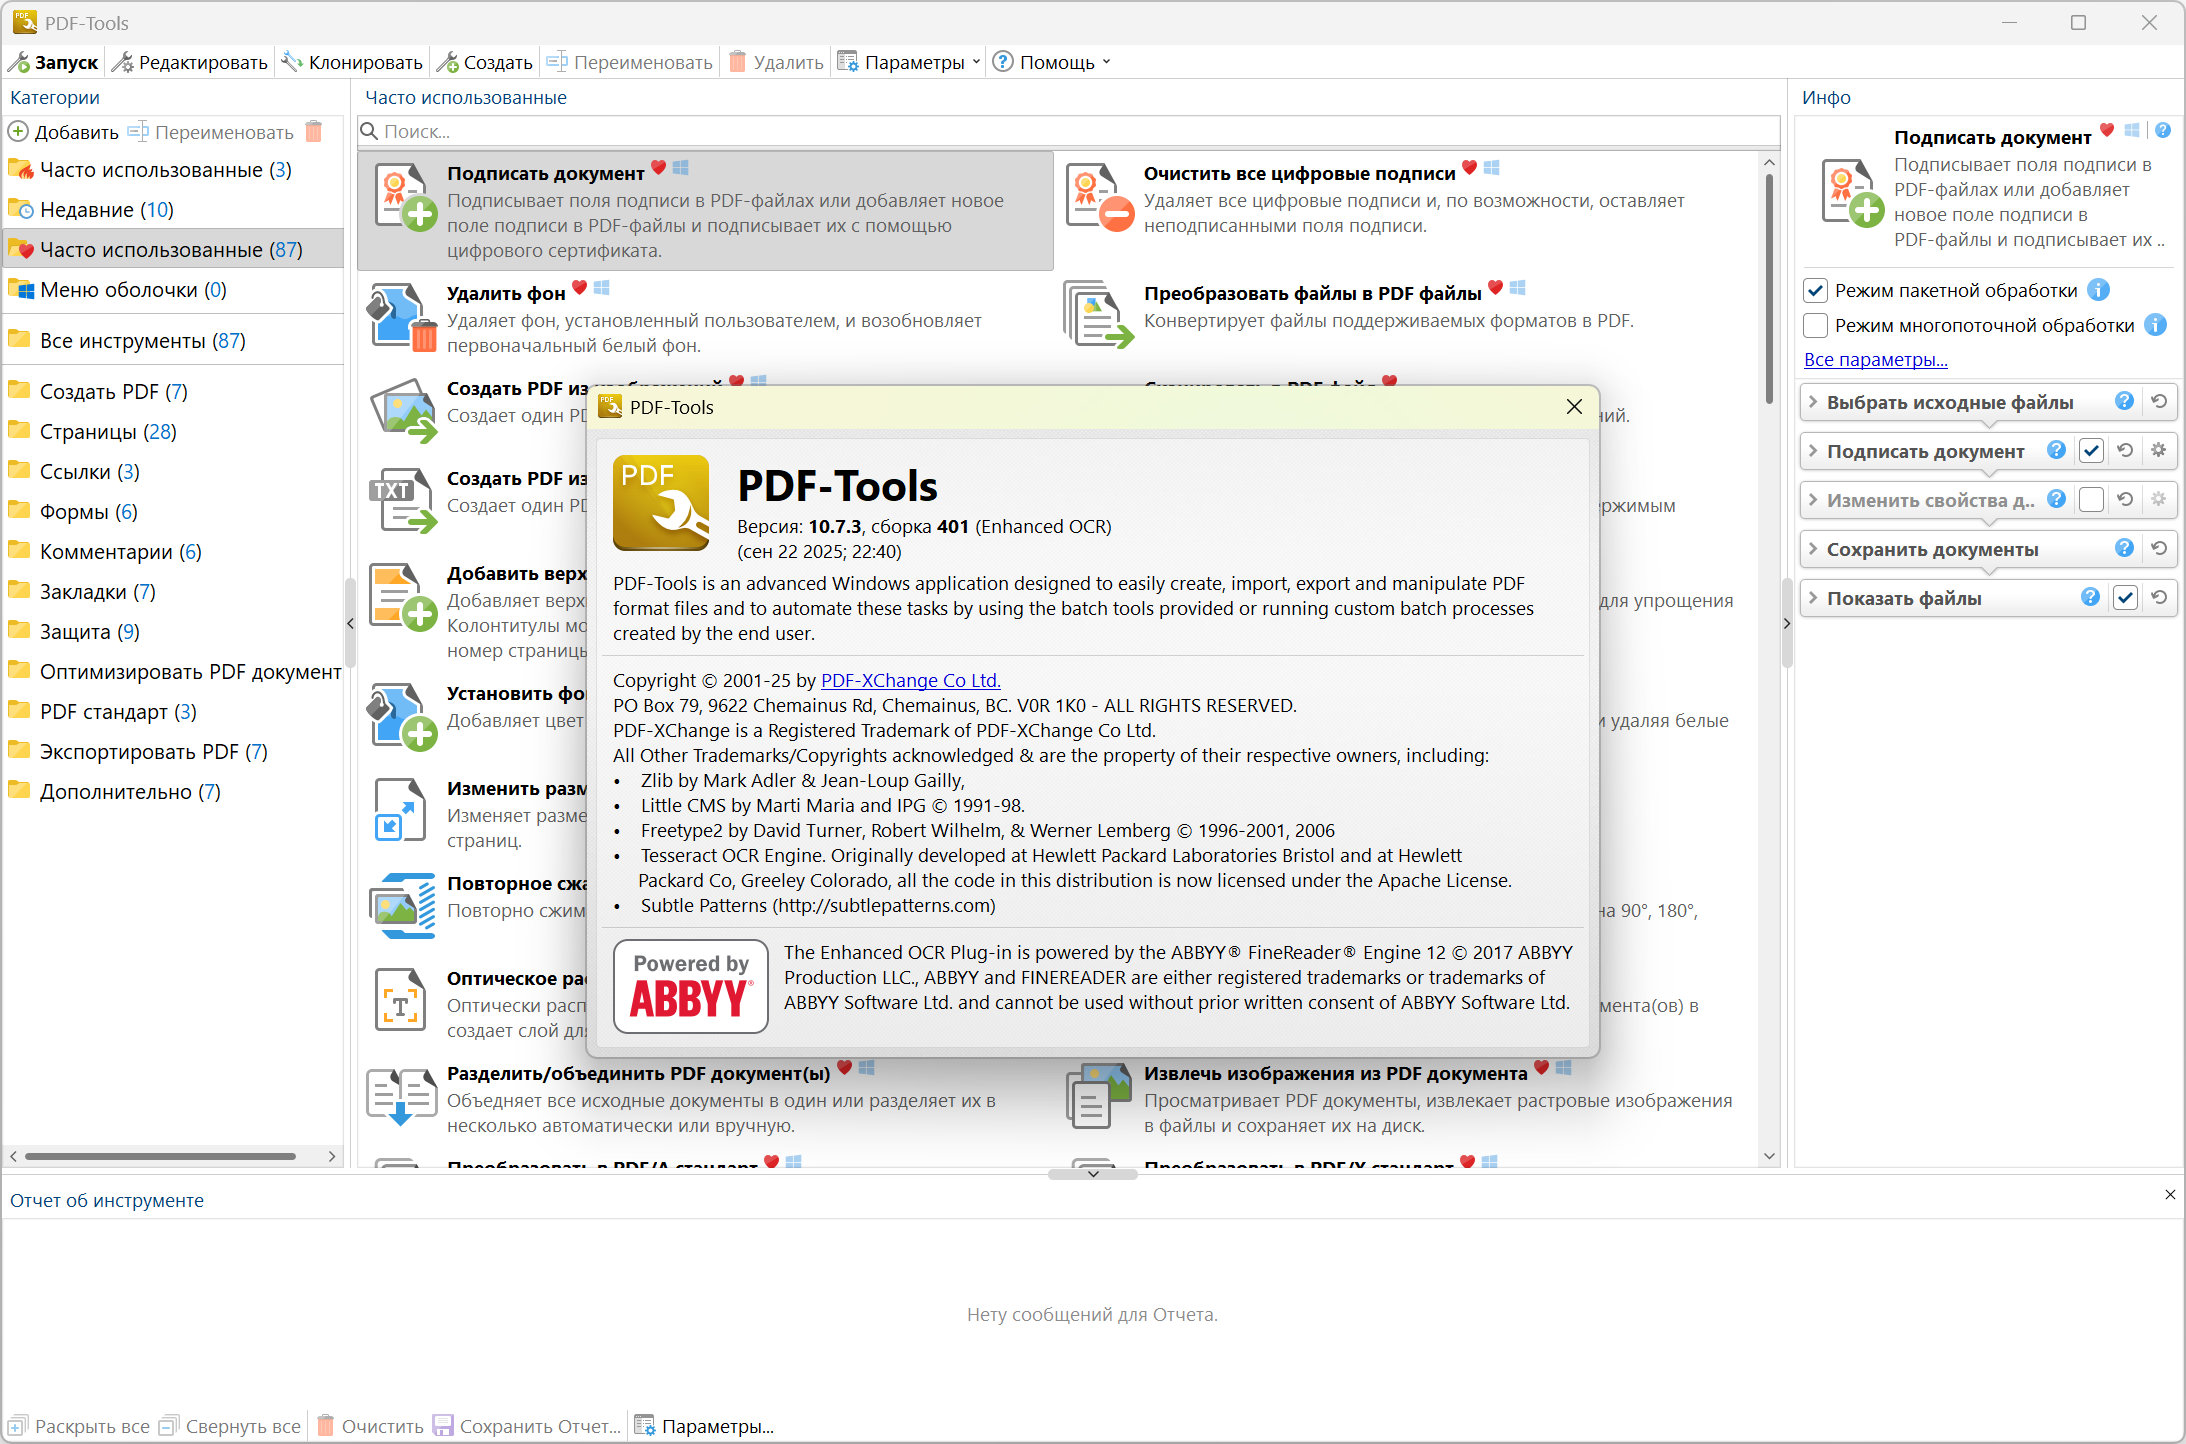Toggle checkbox on Изменить свойства step
The image size is (2186, 1444).
[2091, 500]
